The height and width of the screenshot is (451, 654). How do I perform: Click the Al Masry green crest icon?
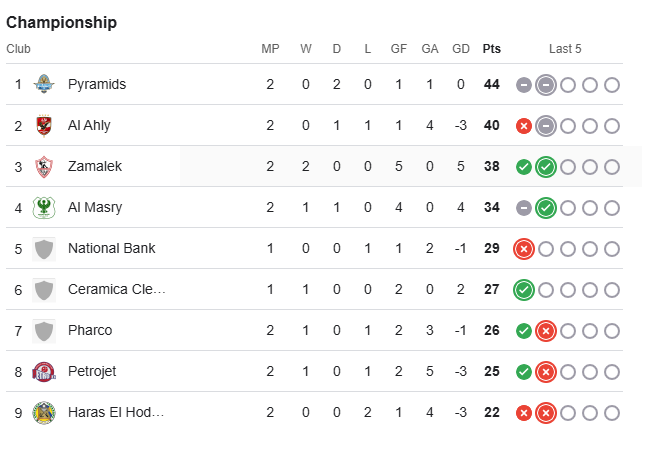[44, 207]
